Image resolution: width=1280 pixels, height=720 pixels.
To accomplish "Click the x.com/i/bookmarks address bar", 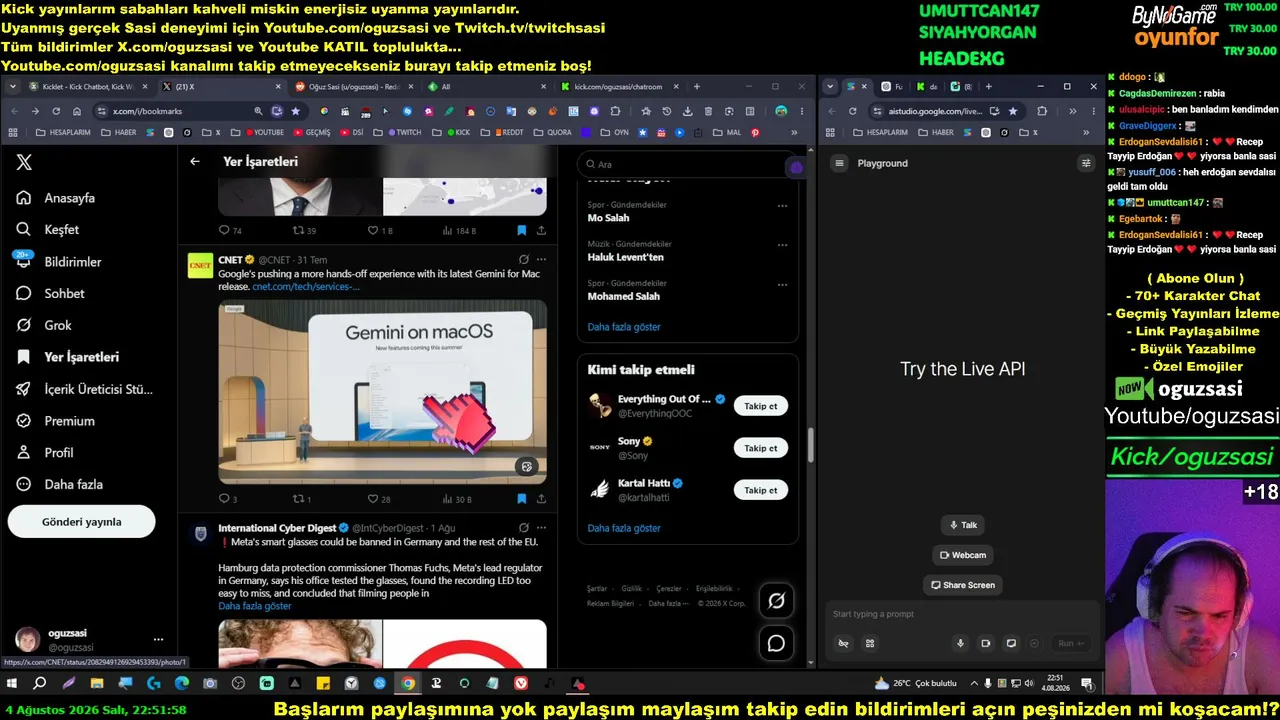I will click(180, 111).
